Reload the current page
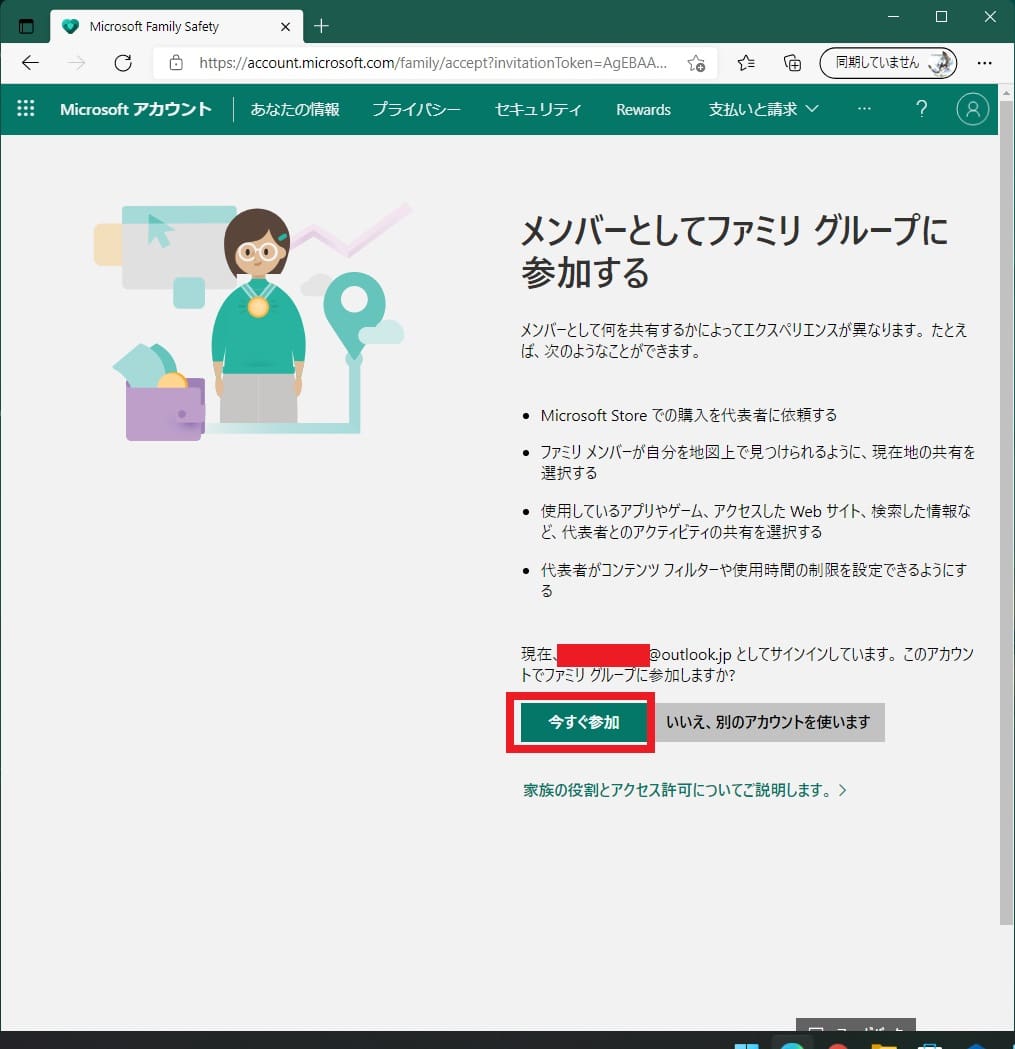This screenshot has height=1049, width=1015. 123,62
